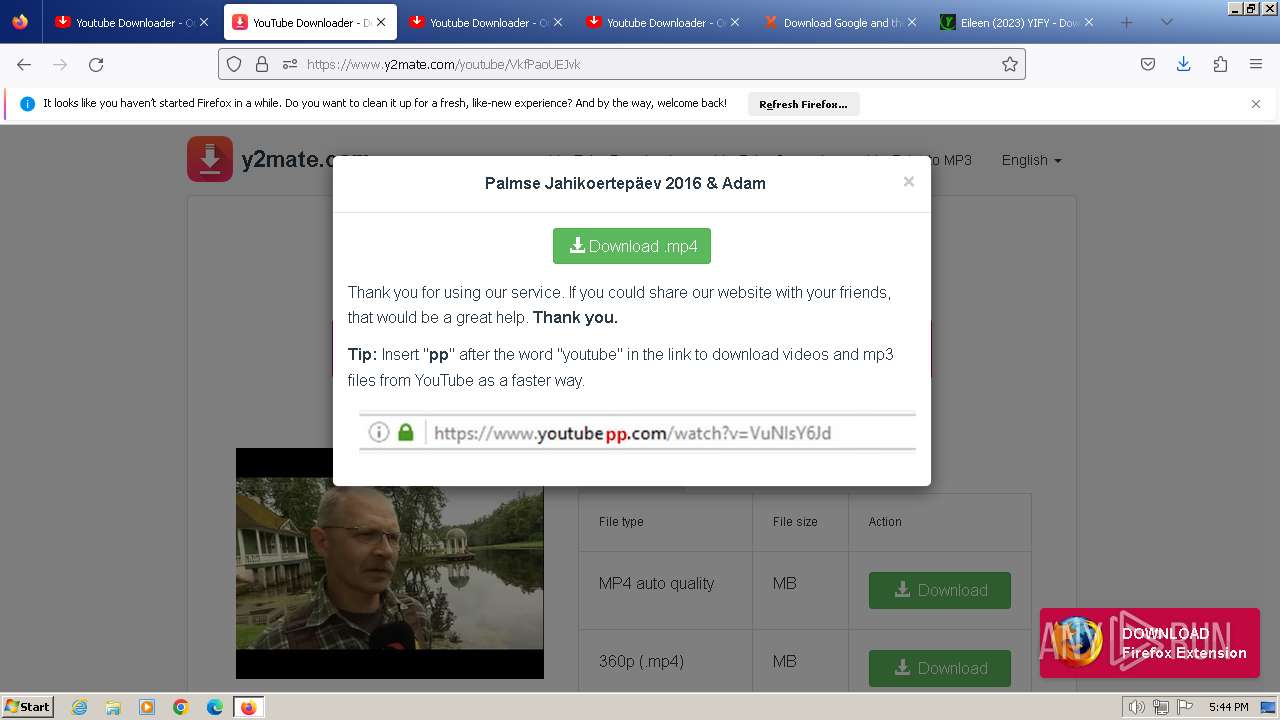The height and width of the screenshot is (720, 1280).
Task: Open the Action Center flag icon
Action: tap(1185, 707)
